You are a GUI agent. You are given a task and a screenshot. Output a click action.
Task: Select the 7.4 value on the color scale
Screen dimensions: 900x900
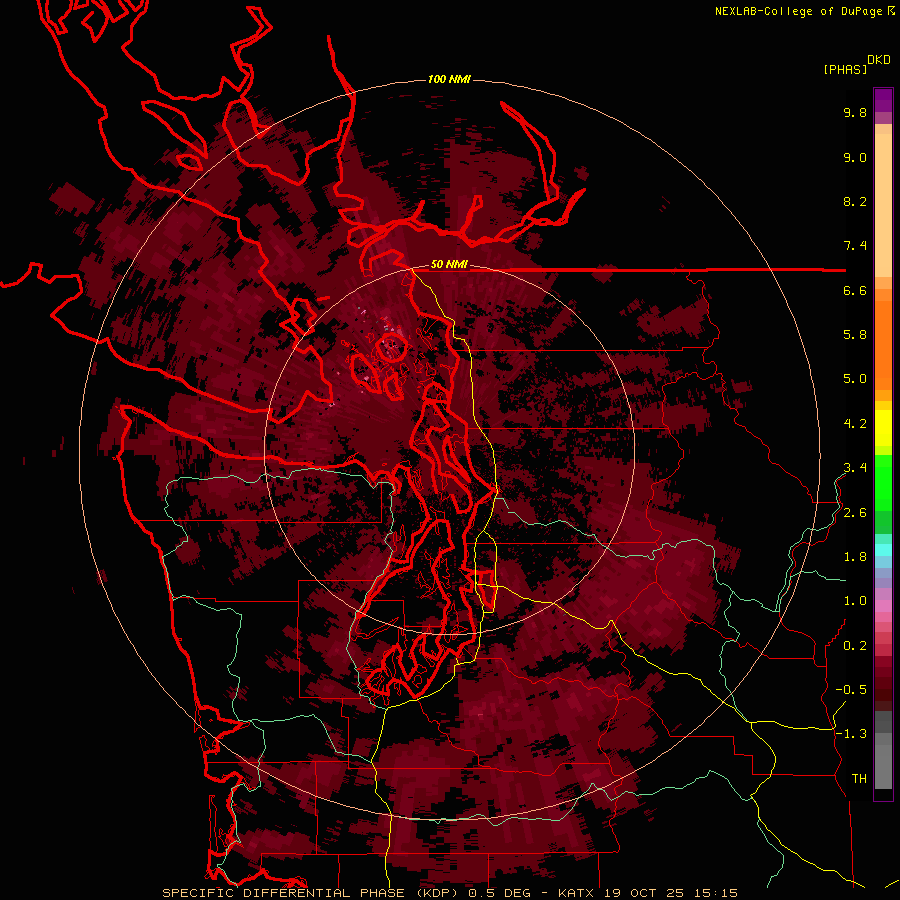point(855,246)
